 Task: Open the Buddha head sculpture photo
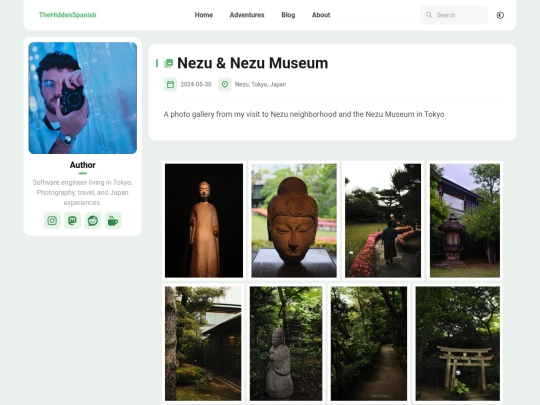click(x=294, y=220)
